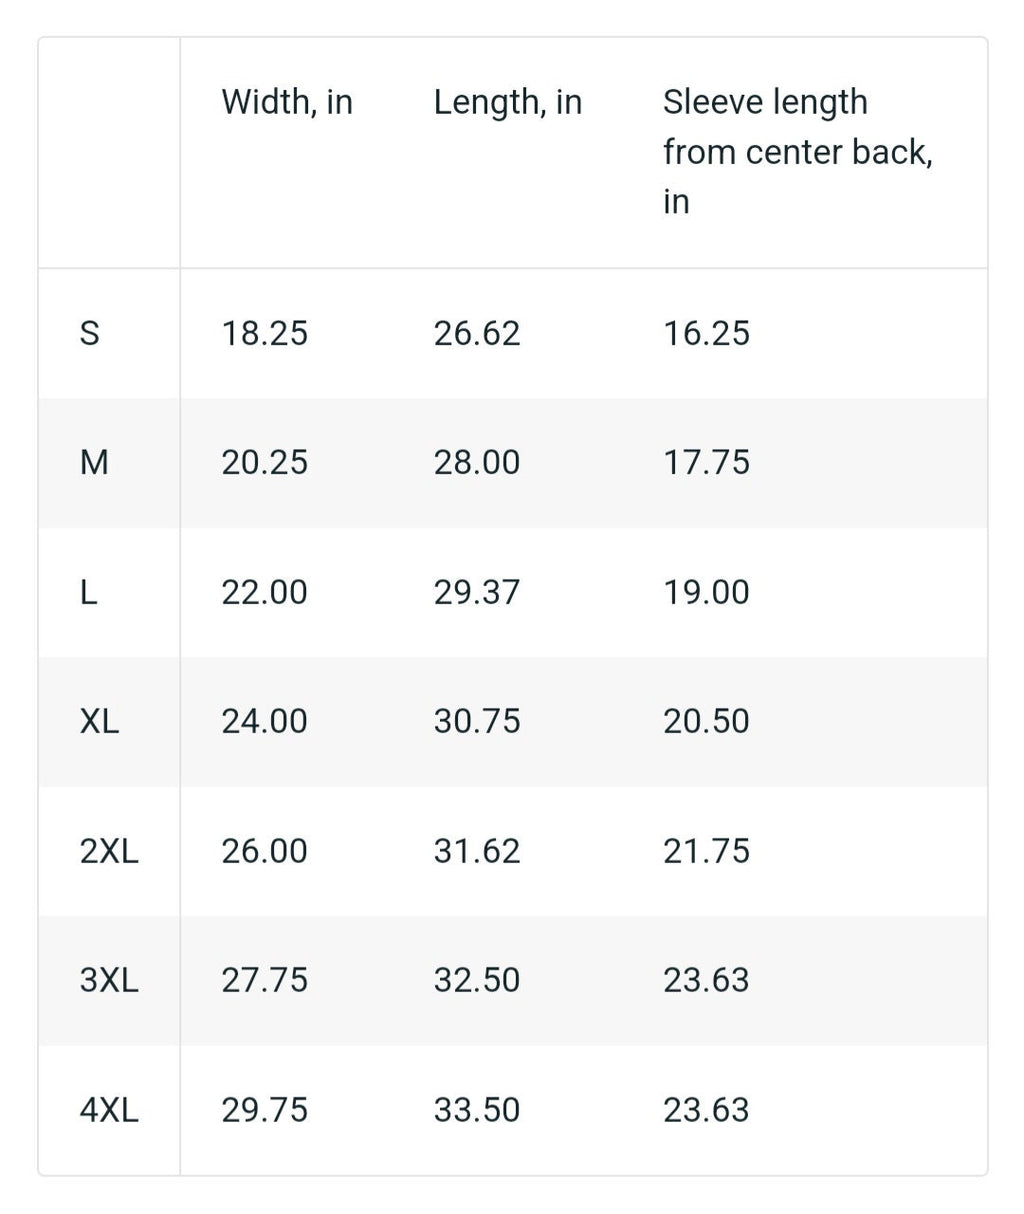This screenshot has height=1214, width=1024.
Task: Click the 24.00 width value for XL
Action: 264,721
